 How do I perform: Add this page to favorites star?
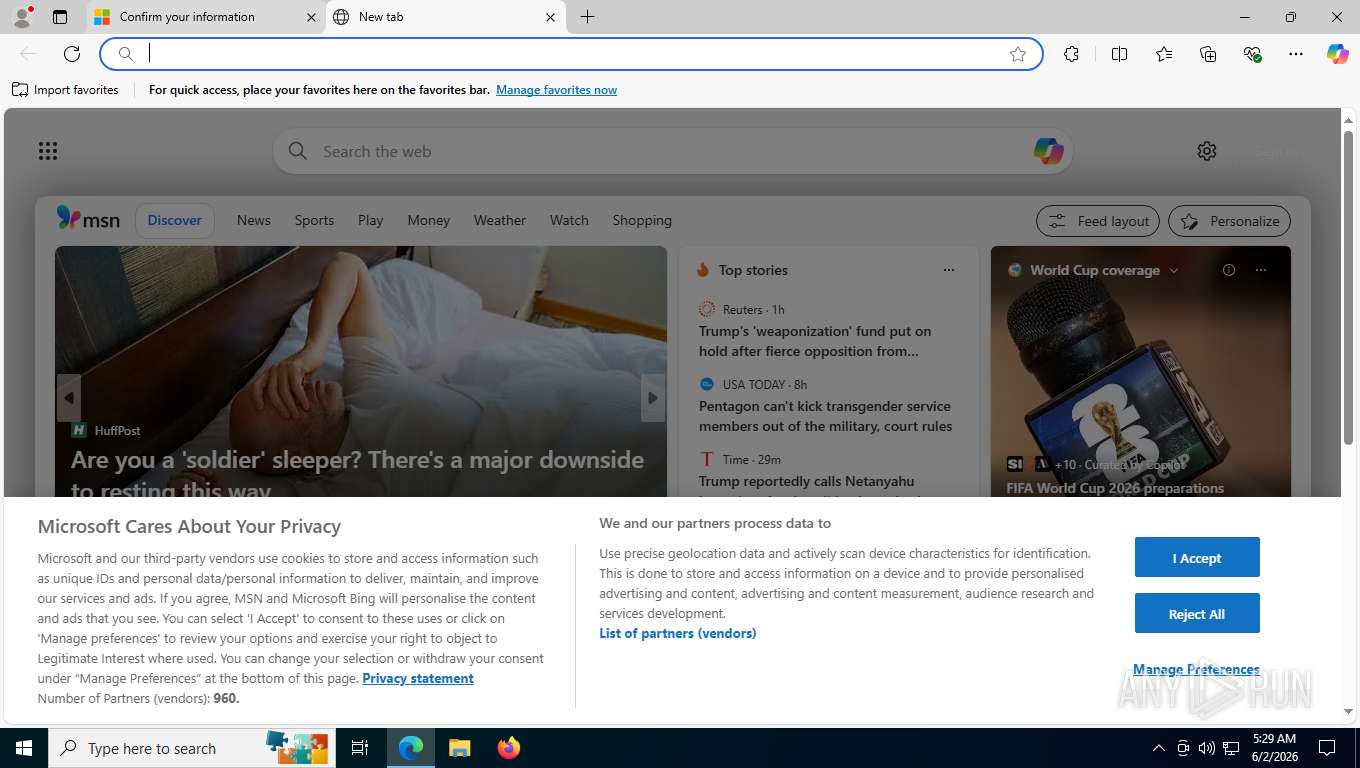1018,54
